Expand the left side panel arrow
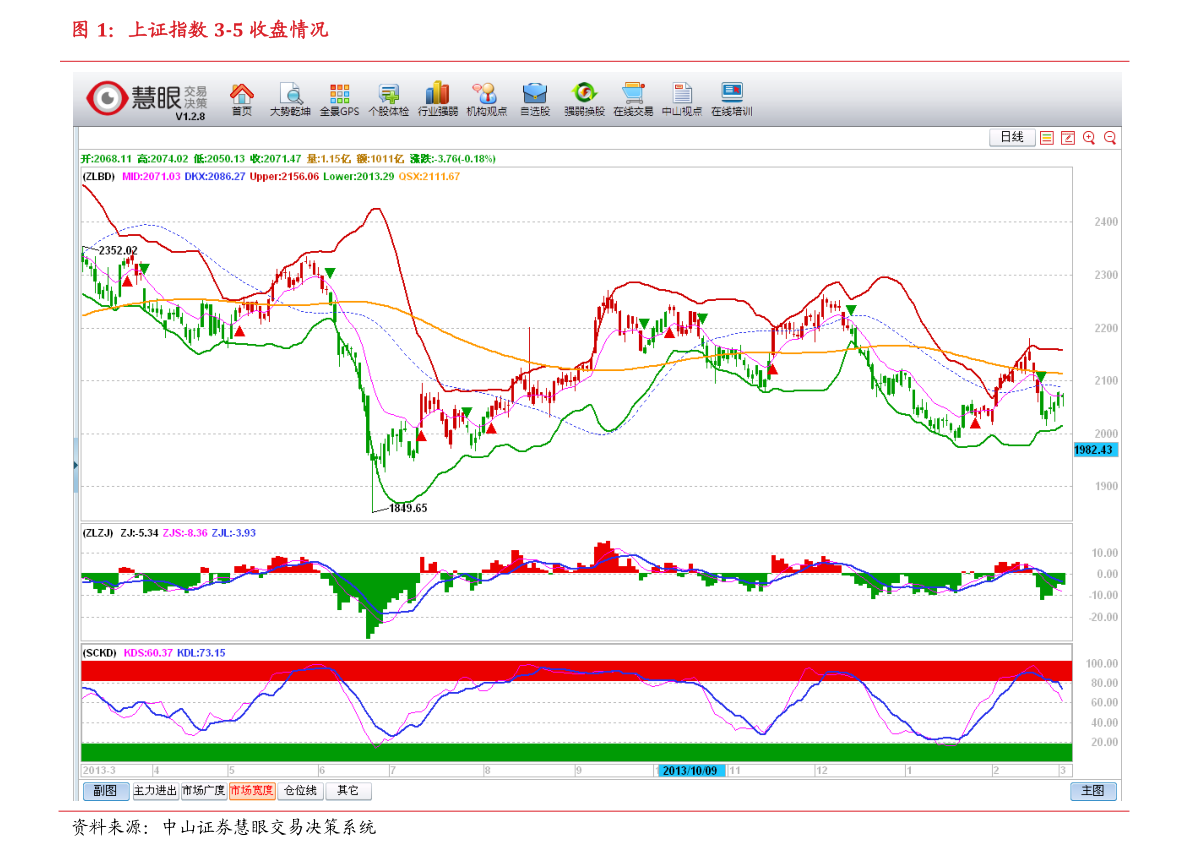 click(x=76, y=466)
